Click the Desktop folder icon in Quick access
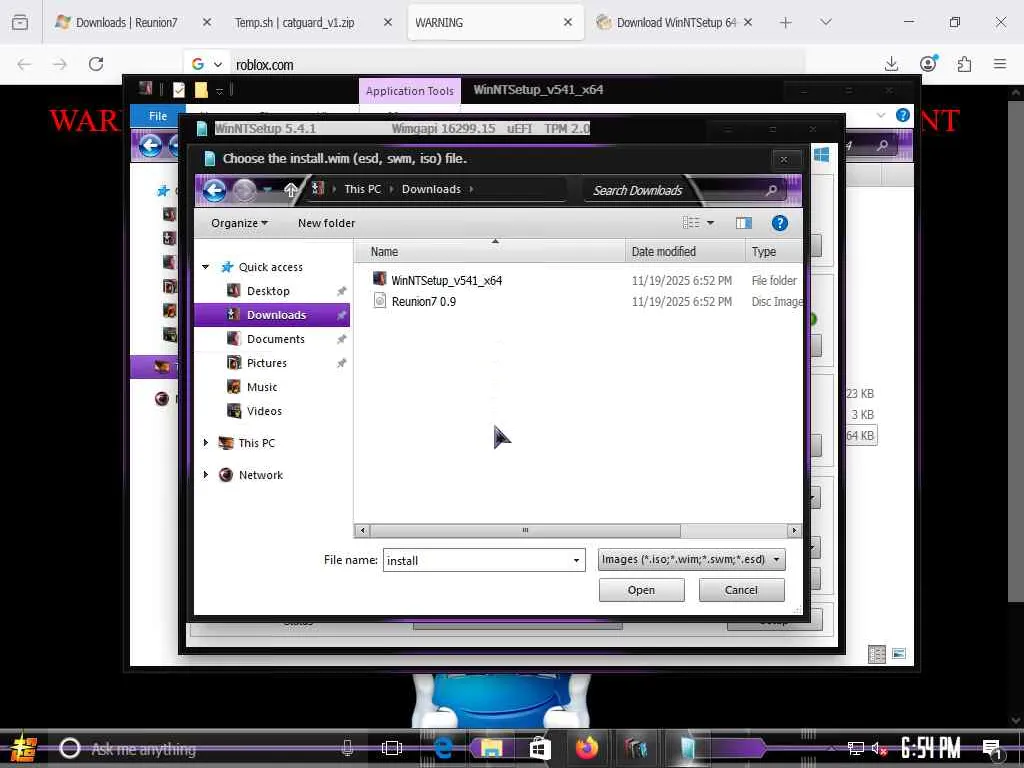Image resolution: width=1024 pixels, height=768 pixels. click(234, 291)
